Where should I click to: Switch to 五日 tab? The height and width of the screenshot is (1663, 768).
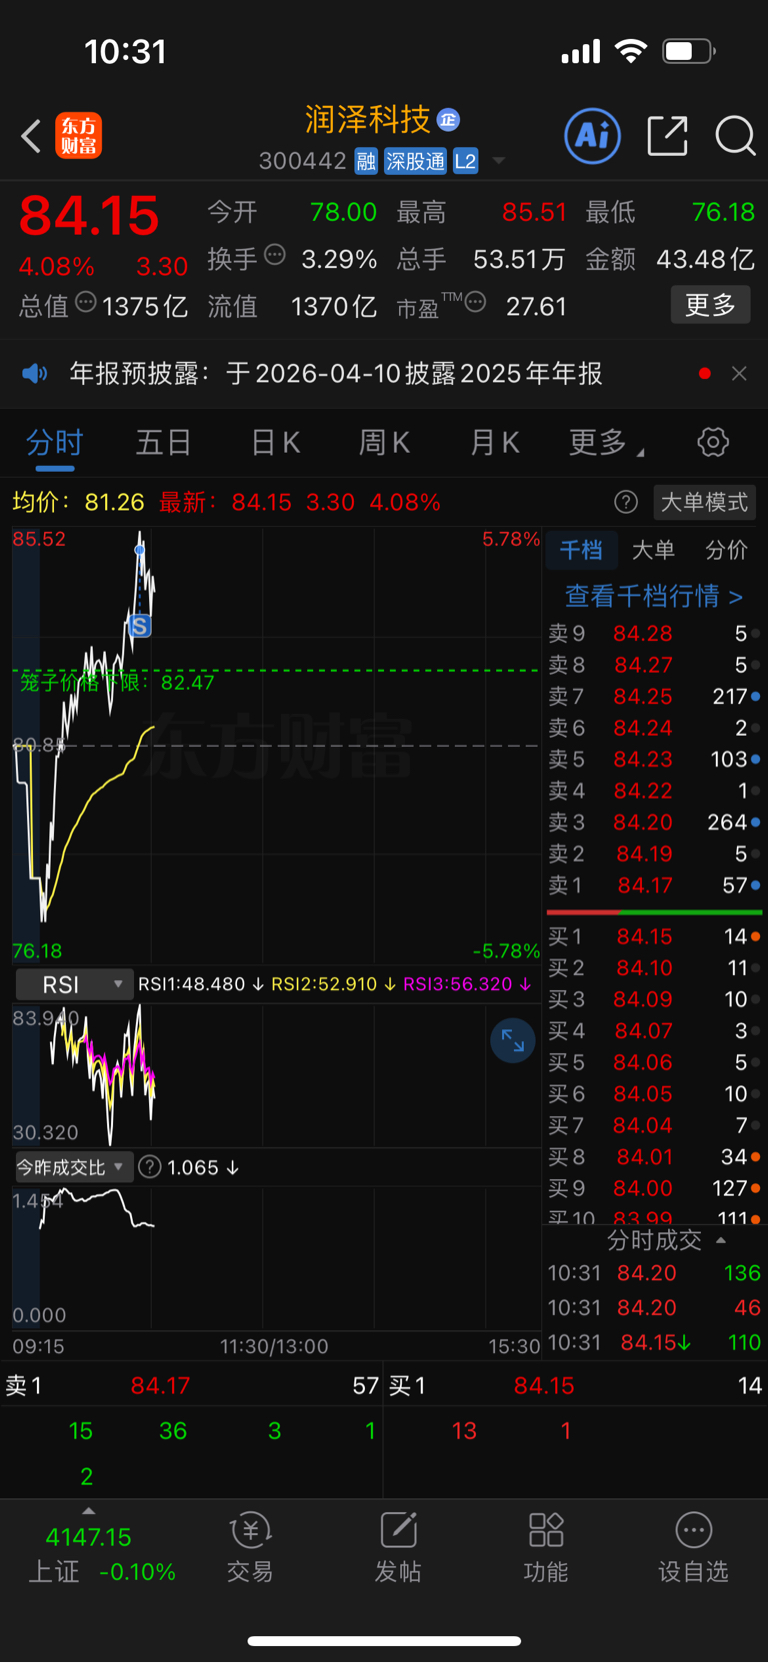coord(163,442)
